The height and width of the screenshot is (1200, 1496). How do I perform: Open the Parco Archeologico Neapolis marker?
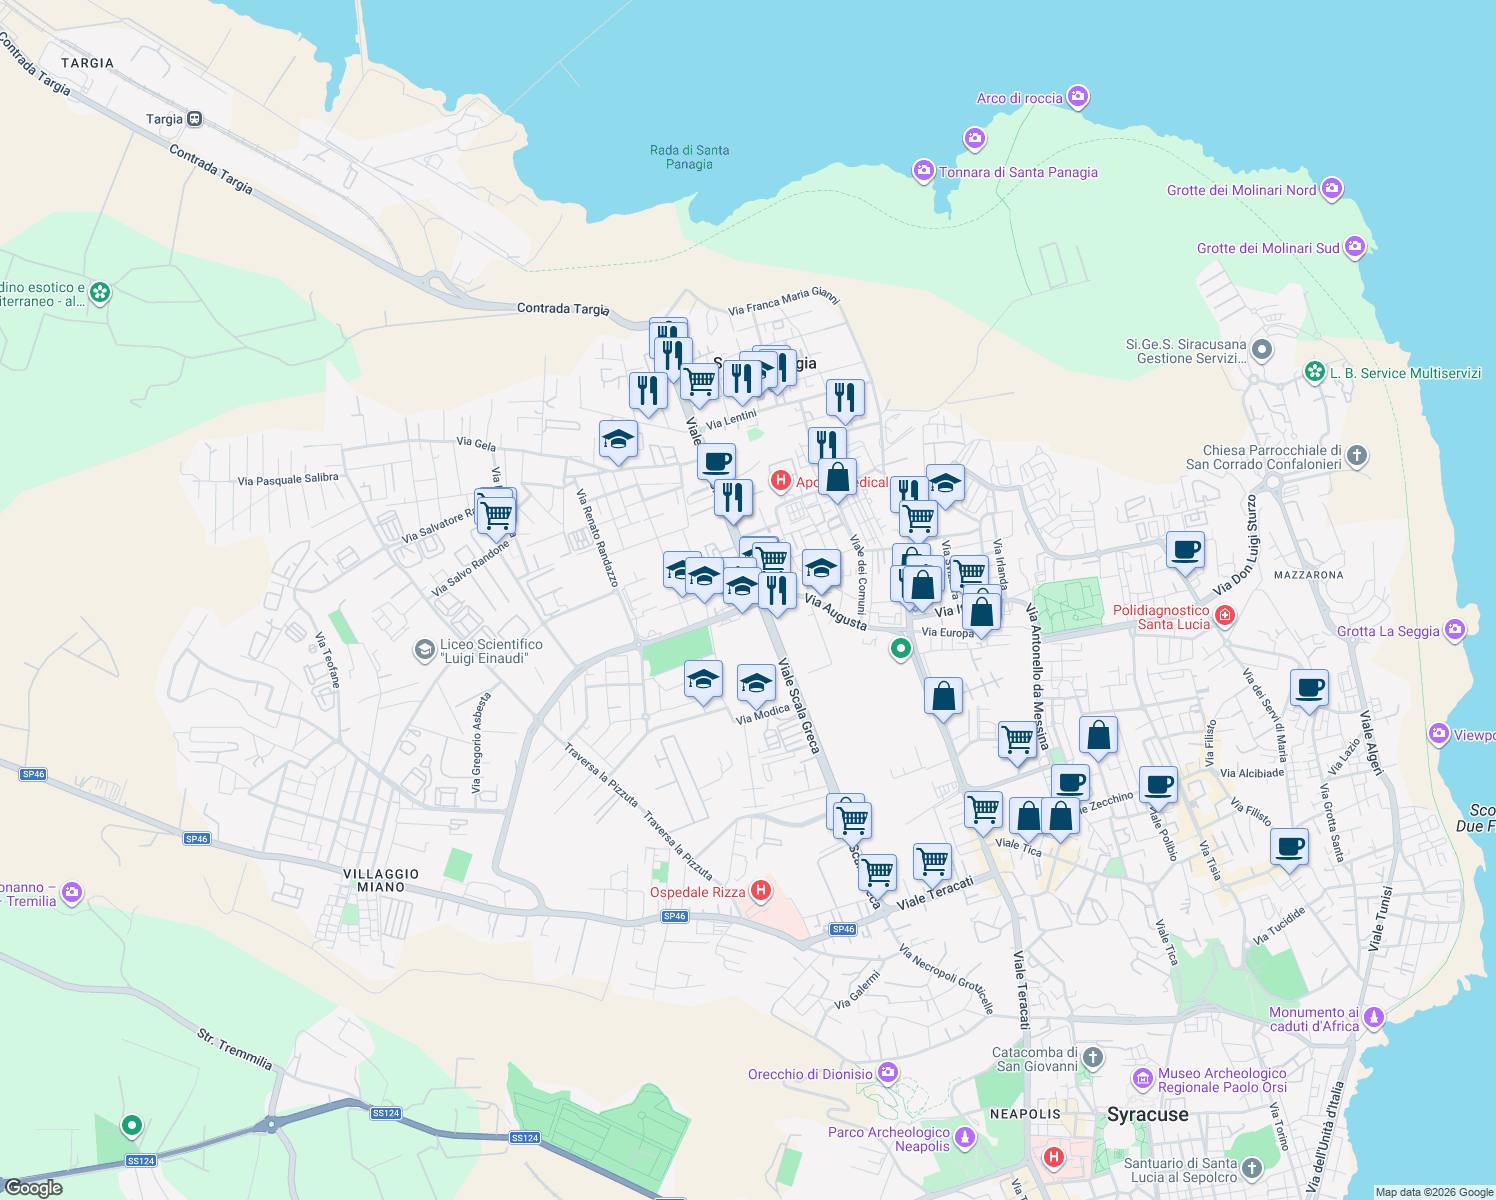coord(964,1137)
